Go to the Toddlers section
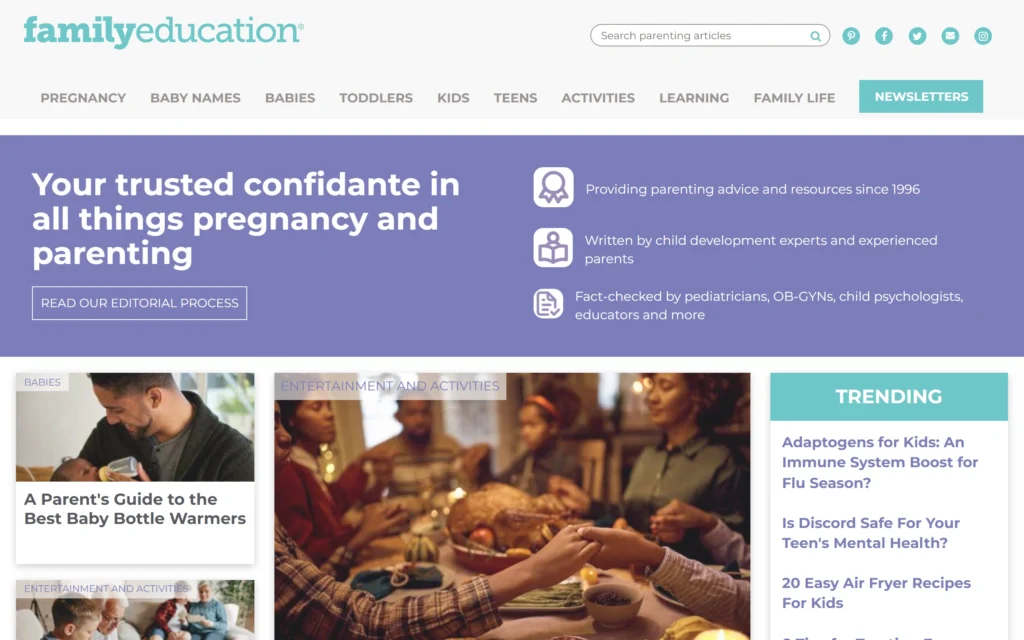 tap(376, 98)
